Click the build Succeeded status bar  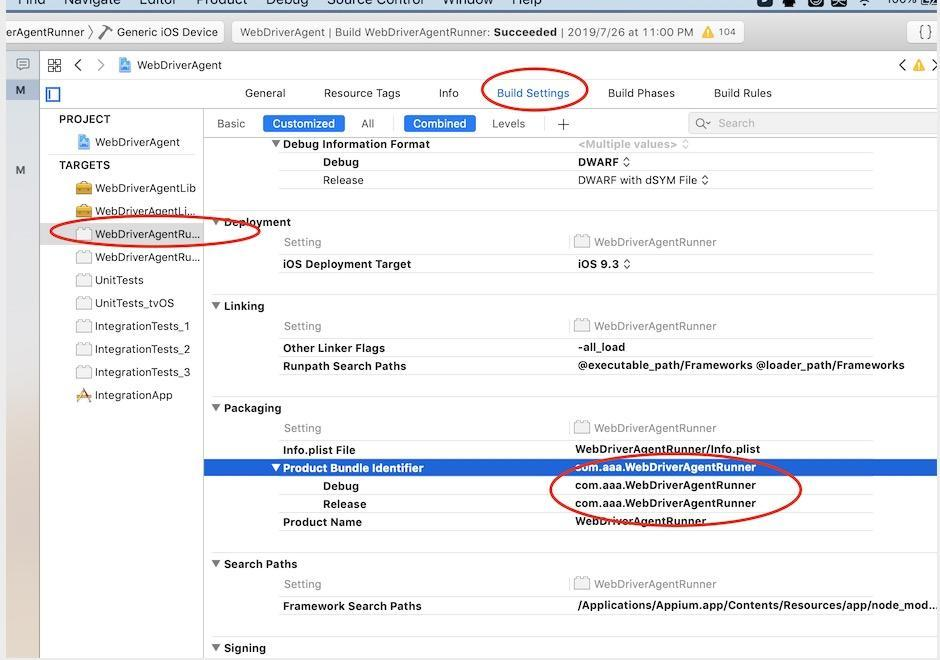[x=487, y=32]
